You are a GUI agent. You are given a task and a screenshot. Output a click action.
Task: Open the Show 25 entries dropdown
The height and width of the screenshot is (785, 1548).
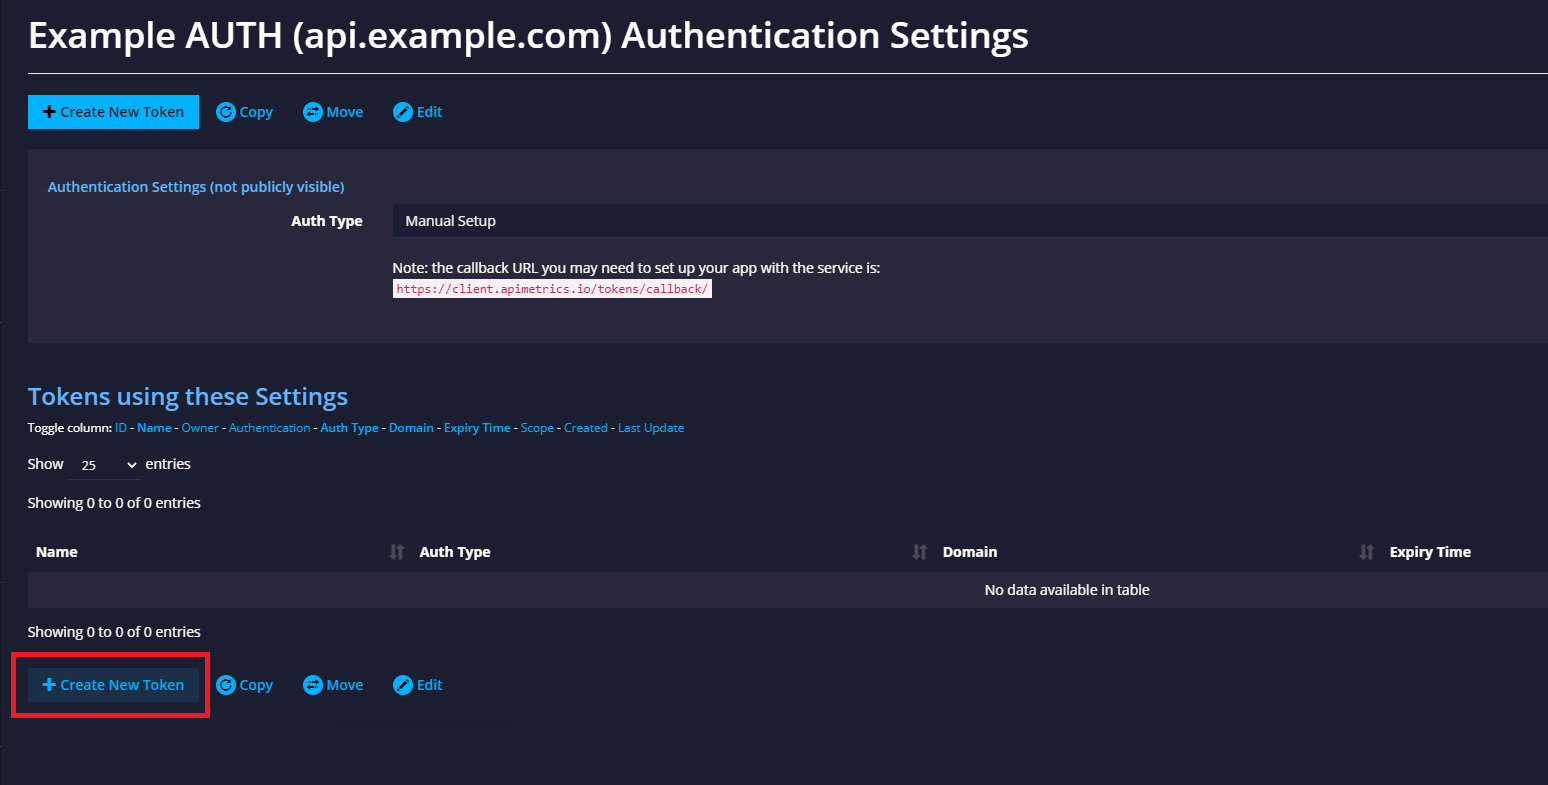[105, 465]
